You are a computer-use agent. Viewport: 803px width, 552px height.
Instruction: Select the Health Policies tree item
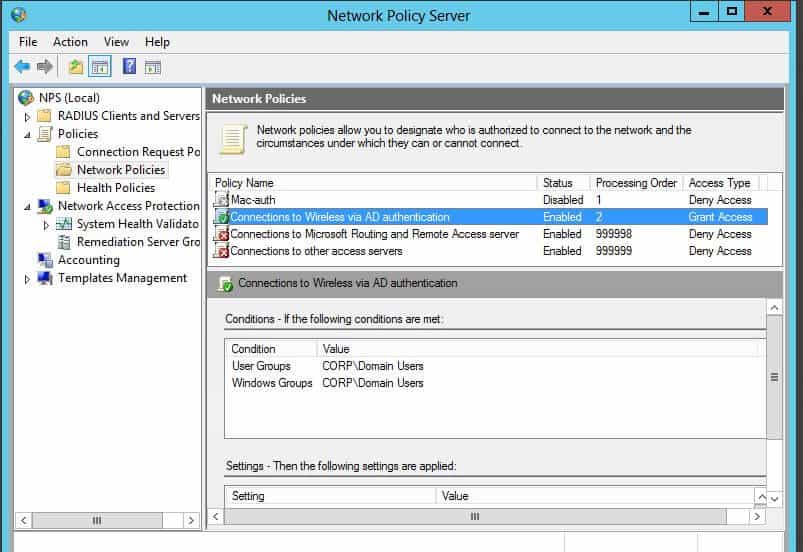(x=116, y=187)
